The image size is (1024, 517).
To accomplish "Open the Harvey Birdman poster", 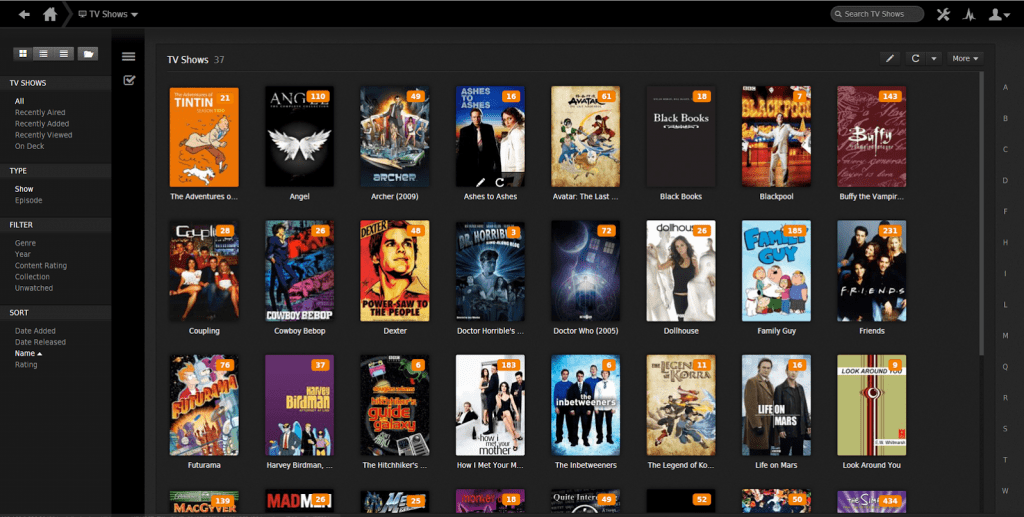I will (299, 405).
